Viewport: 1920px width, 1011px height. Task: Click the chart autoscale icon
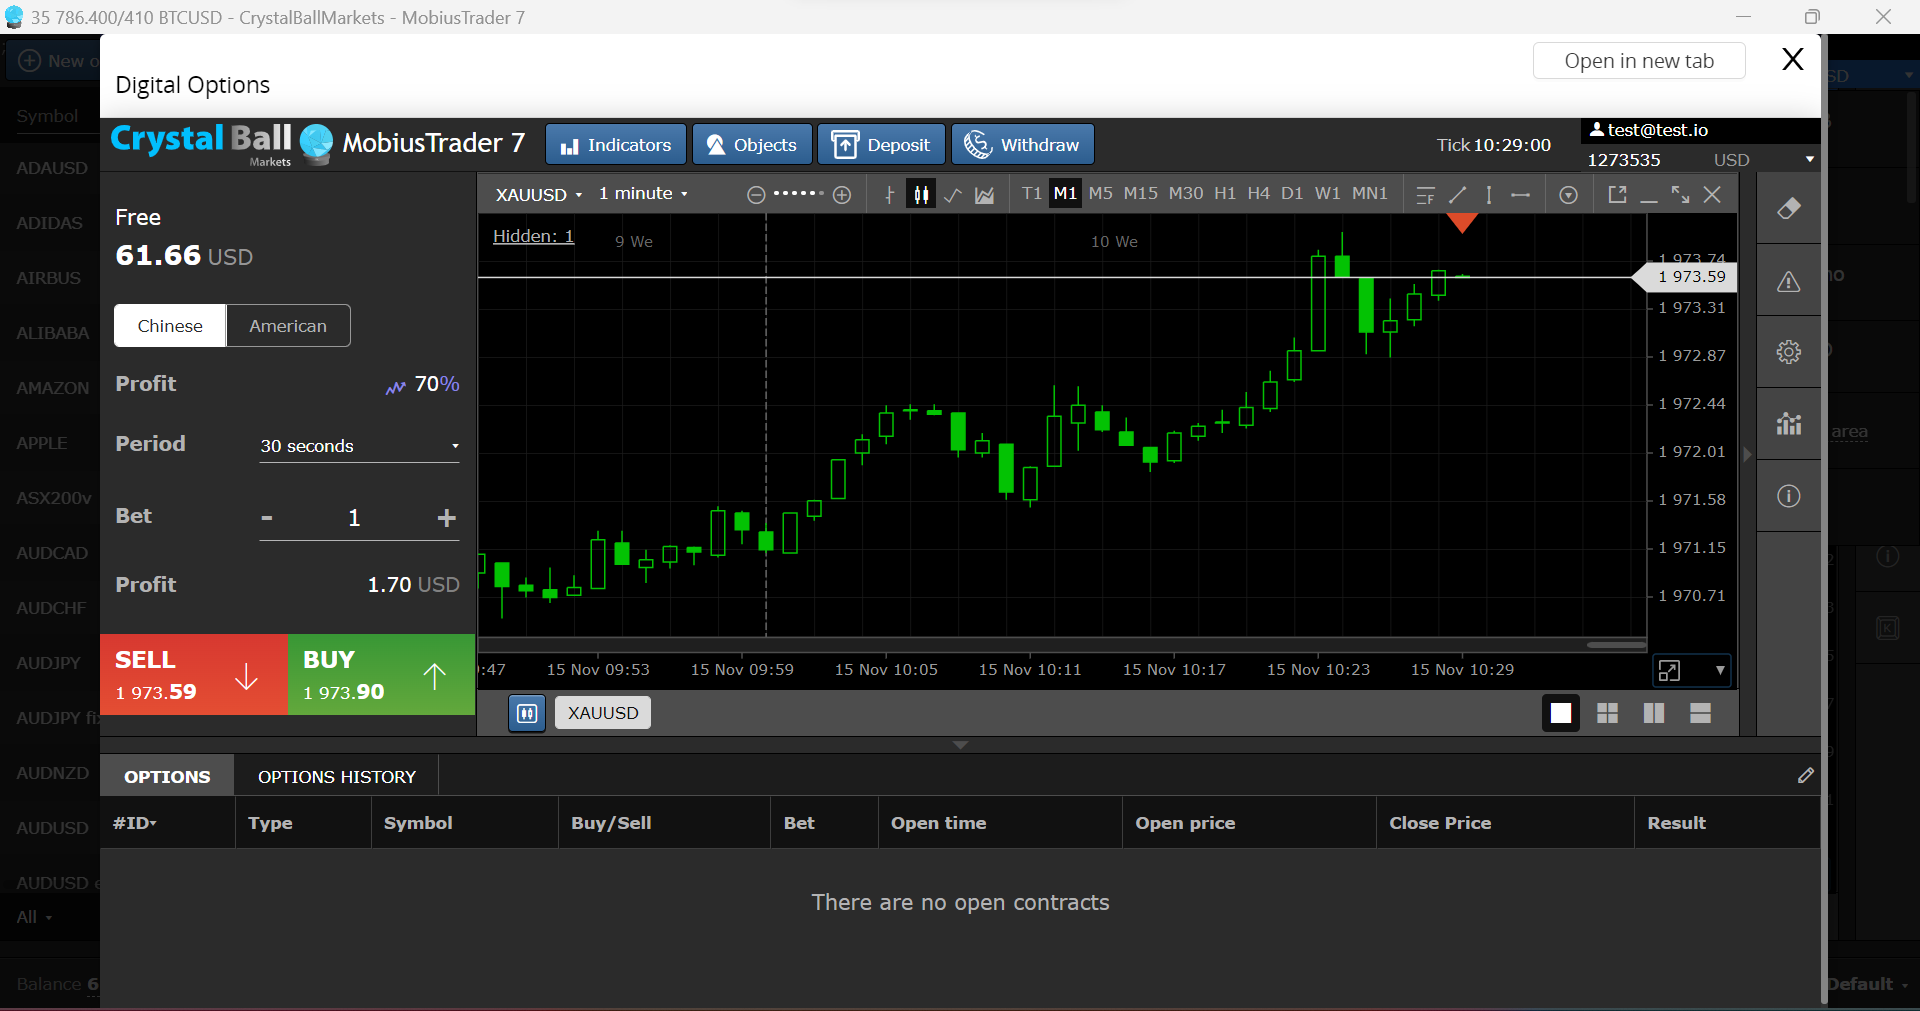pyautogui.click(x=1669, y=670)
